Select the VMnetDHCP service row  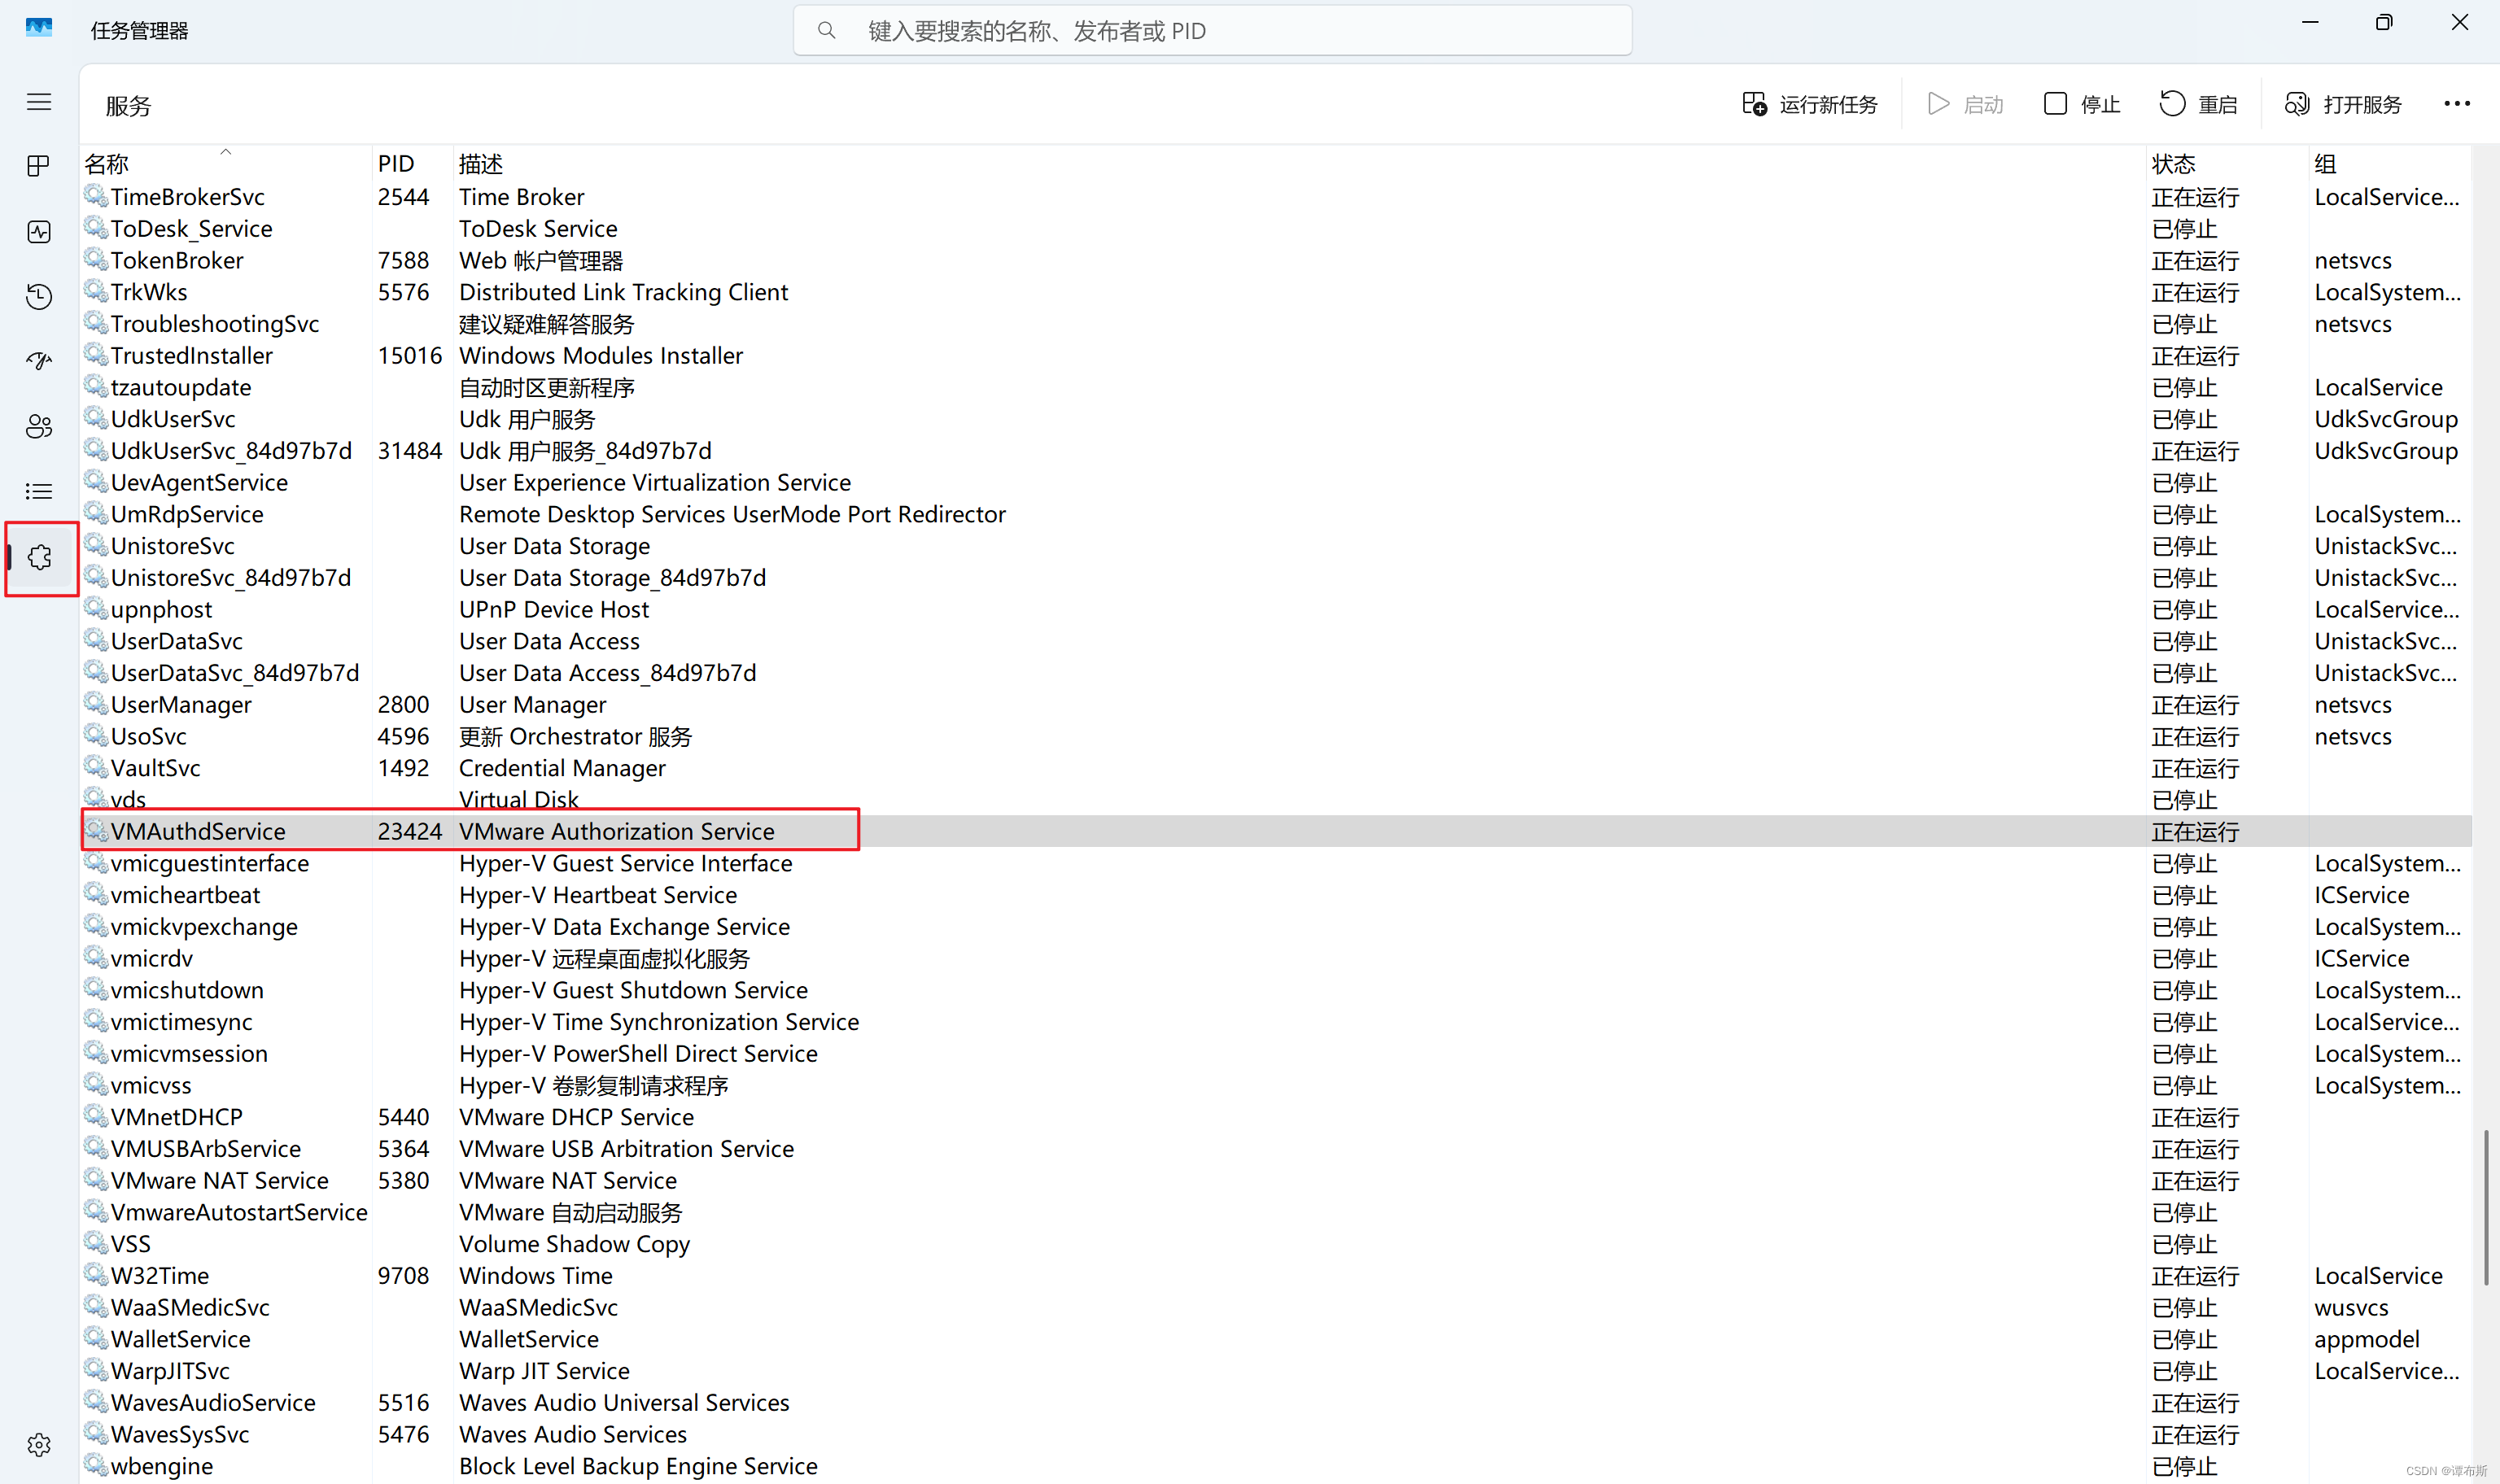177,1117
